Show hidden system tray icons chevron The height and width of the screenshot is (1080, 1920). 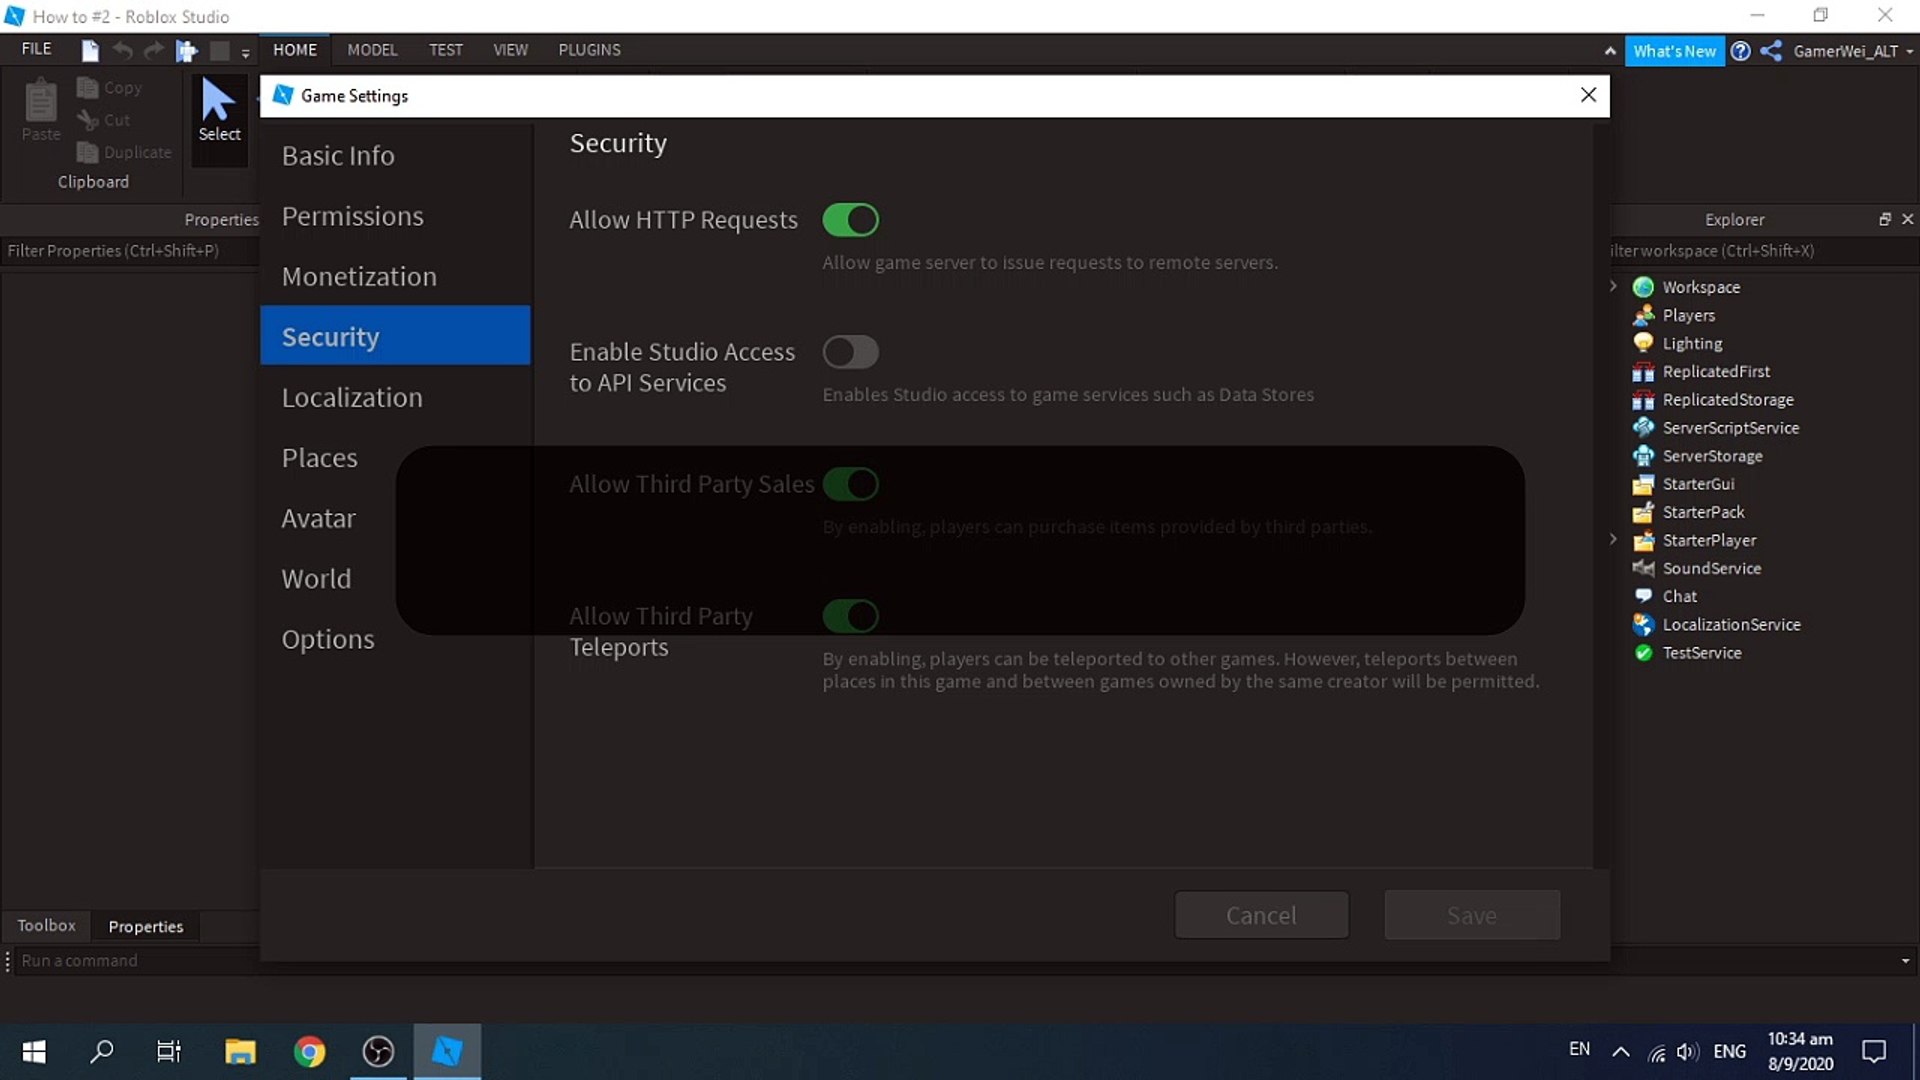pyautogui.click(x=1621, y=1051)
